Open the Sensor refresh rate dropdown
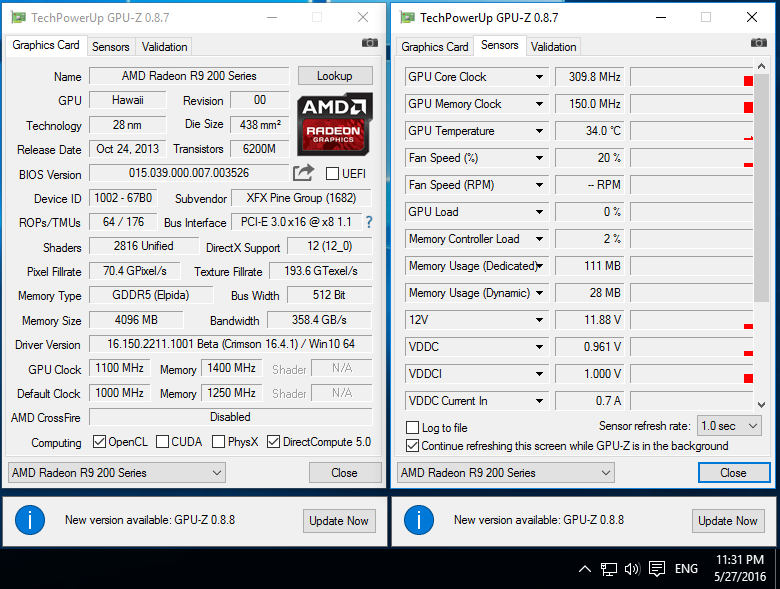Viewport: 780px width, 589px height. (x=729, y=426)
